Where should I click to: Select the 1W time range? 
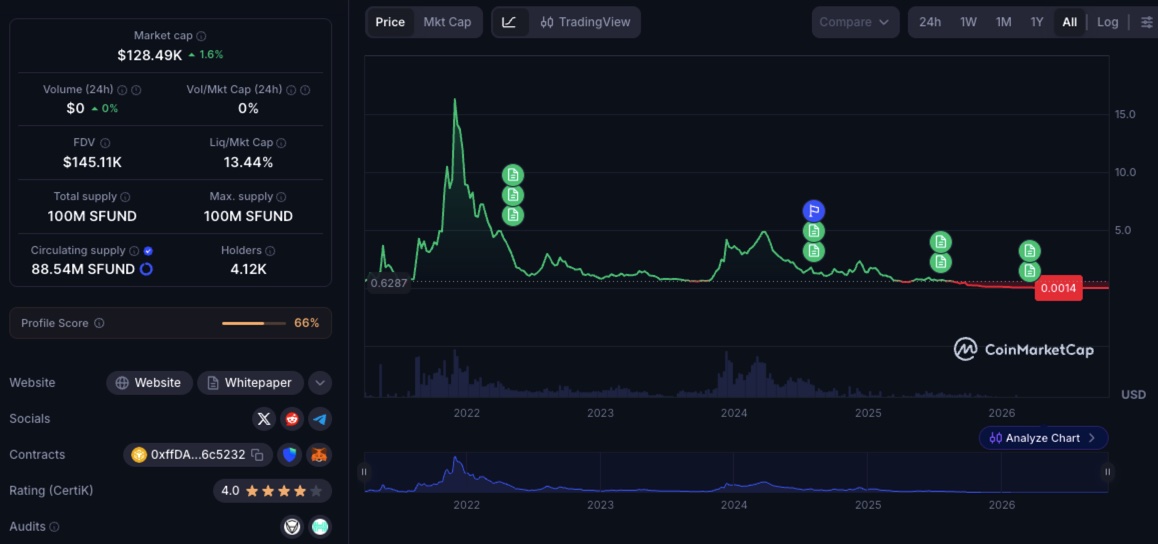point(968,22)
